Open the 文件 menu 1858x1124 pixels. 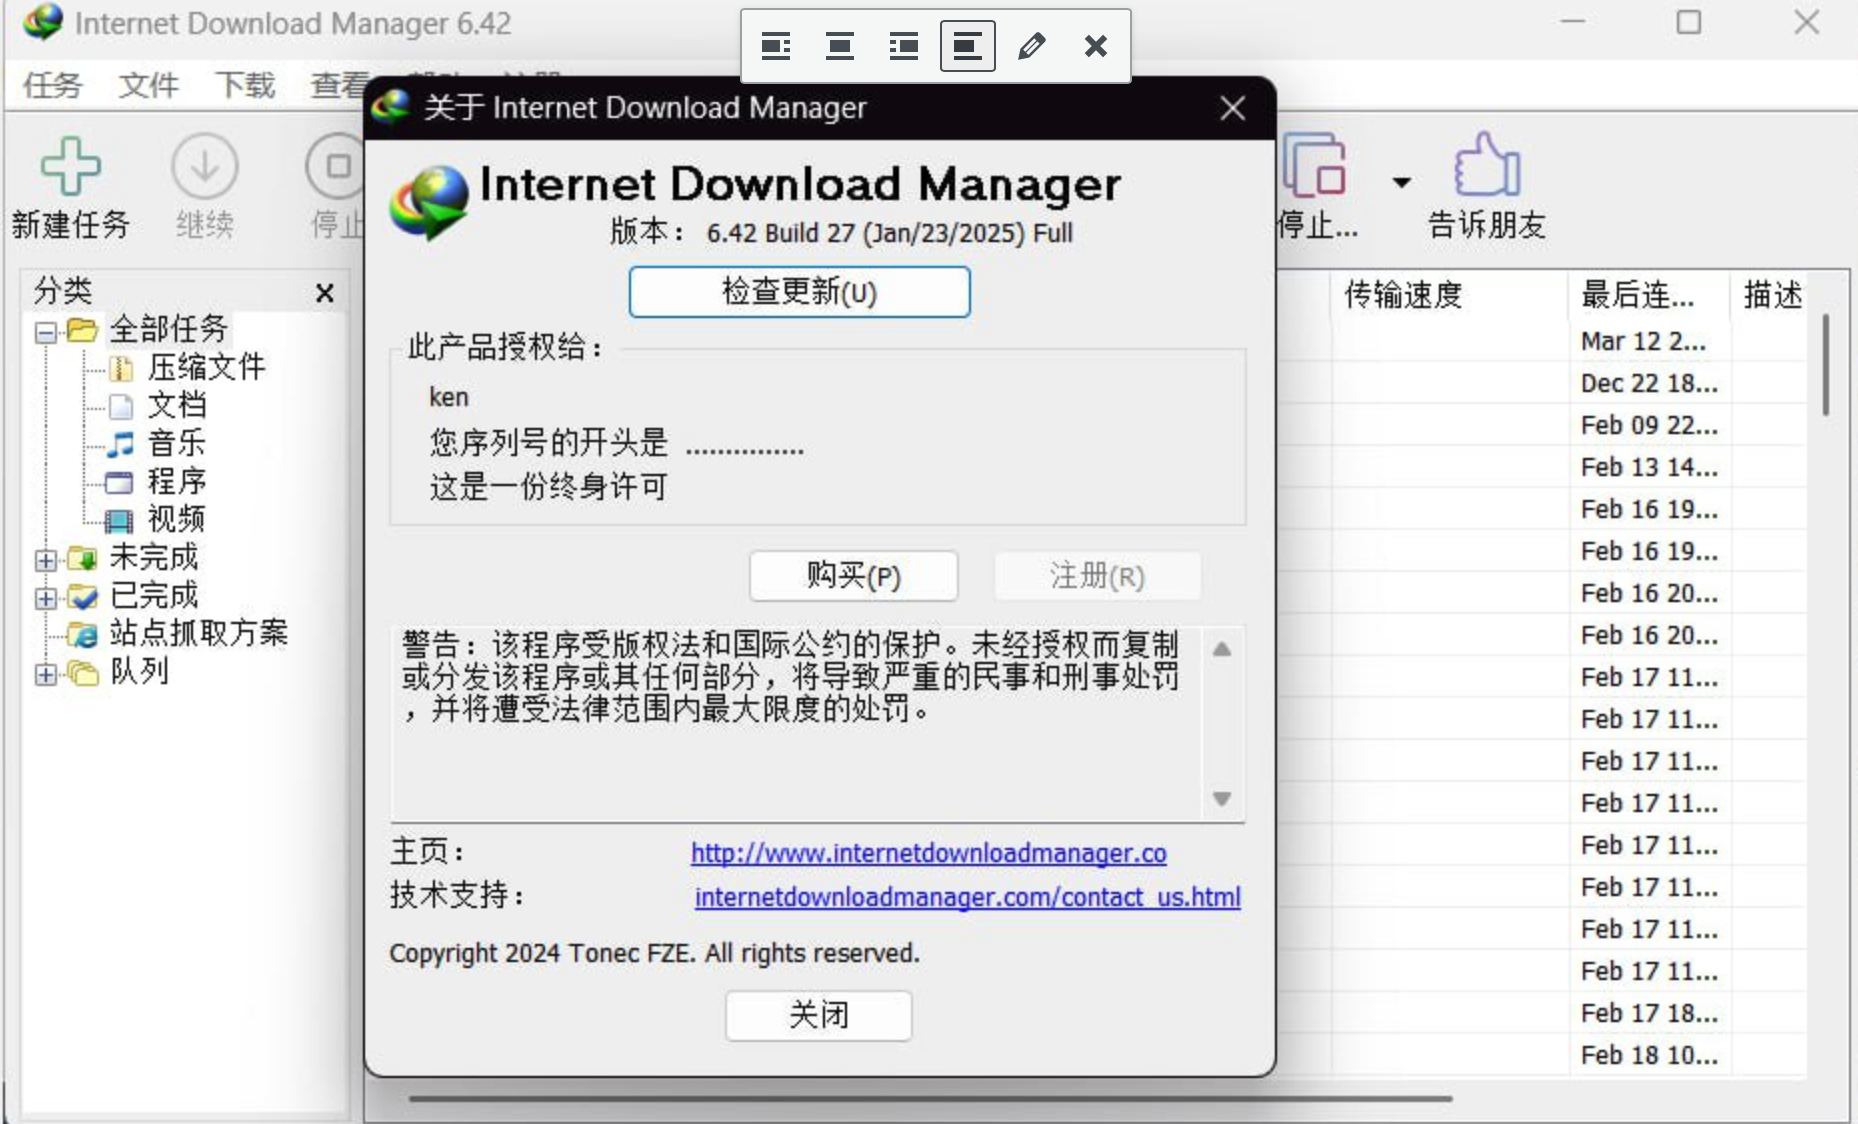(x=148, y=85)
